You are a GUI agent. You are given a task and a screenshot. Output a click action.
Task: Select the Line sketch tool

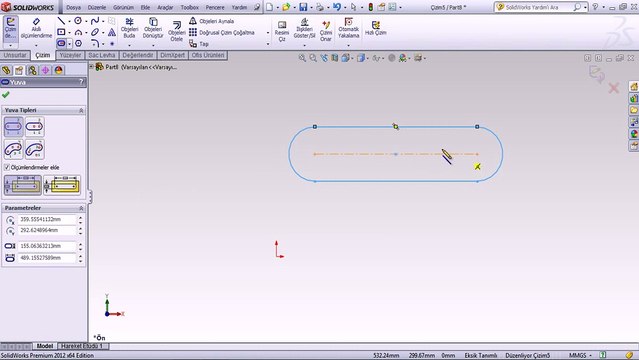click(61, 21)
